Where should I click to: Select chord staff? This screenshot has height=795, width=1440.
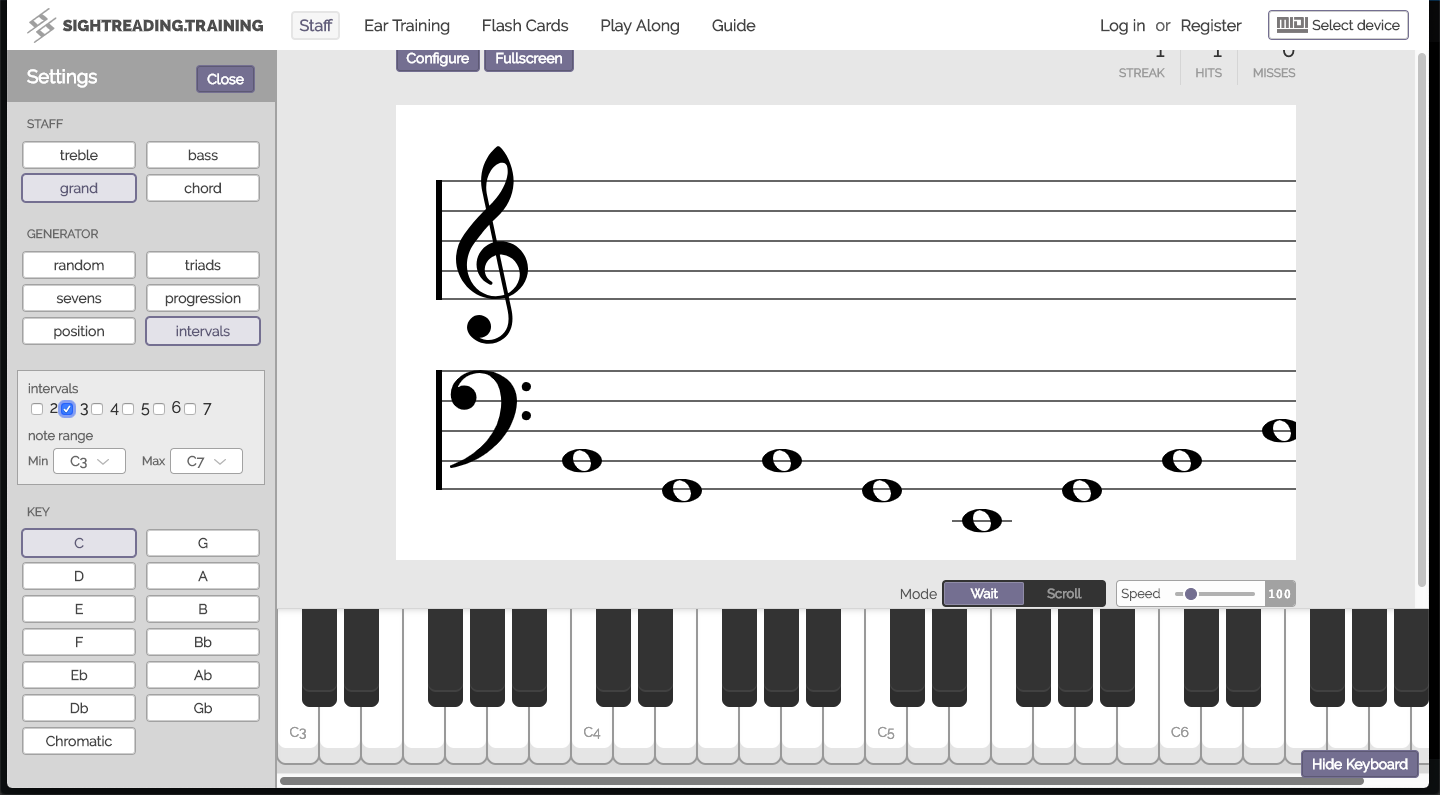[203, 188]
